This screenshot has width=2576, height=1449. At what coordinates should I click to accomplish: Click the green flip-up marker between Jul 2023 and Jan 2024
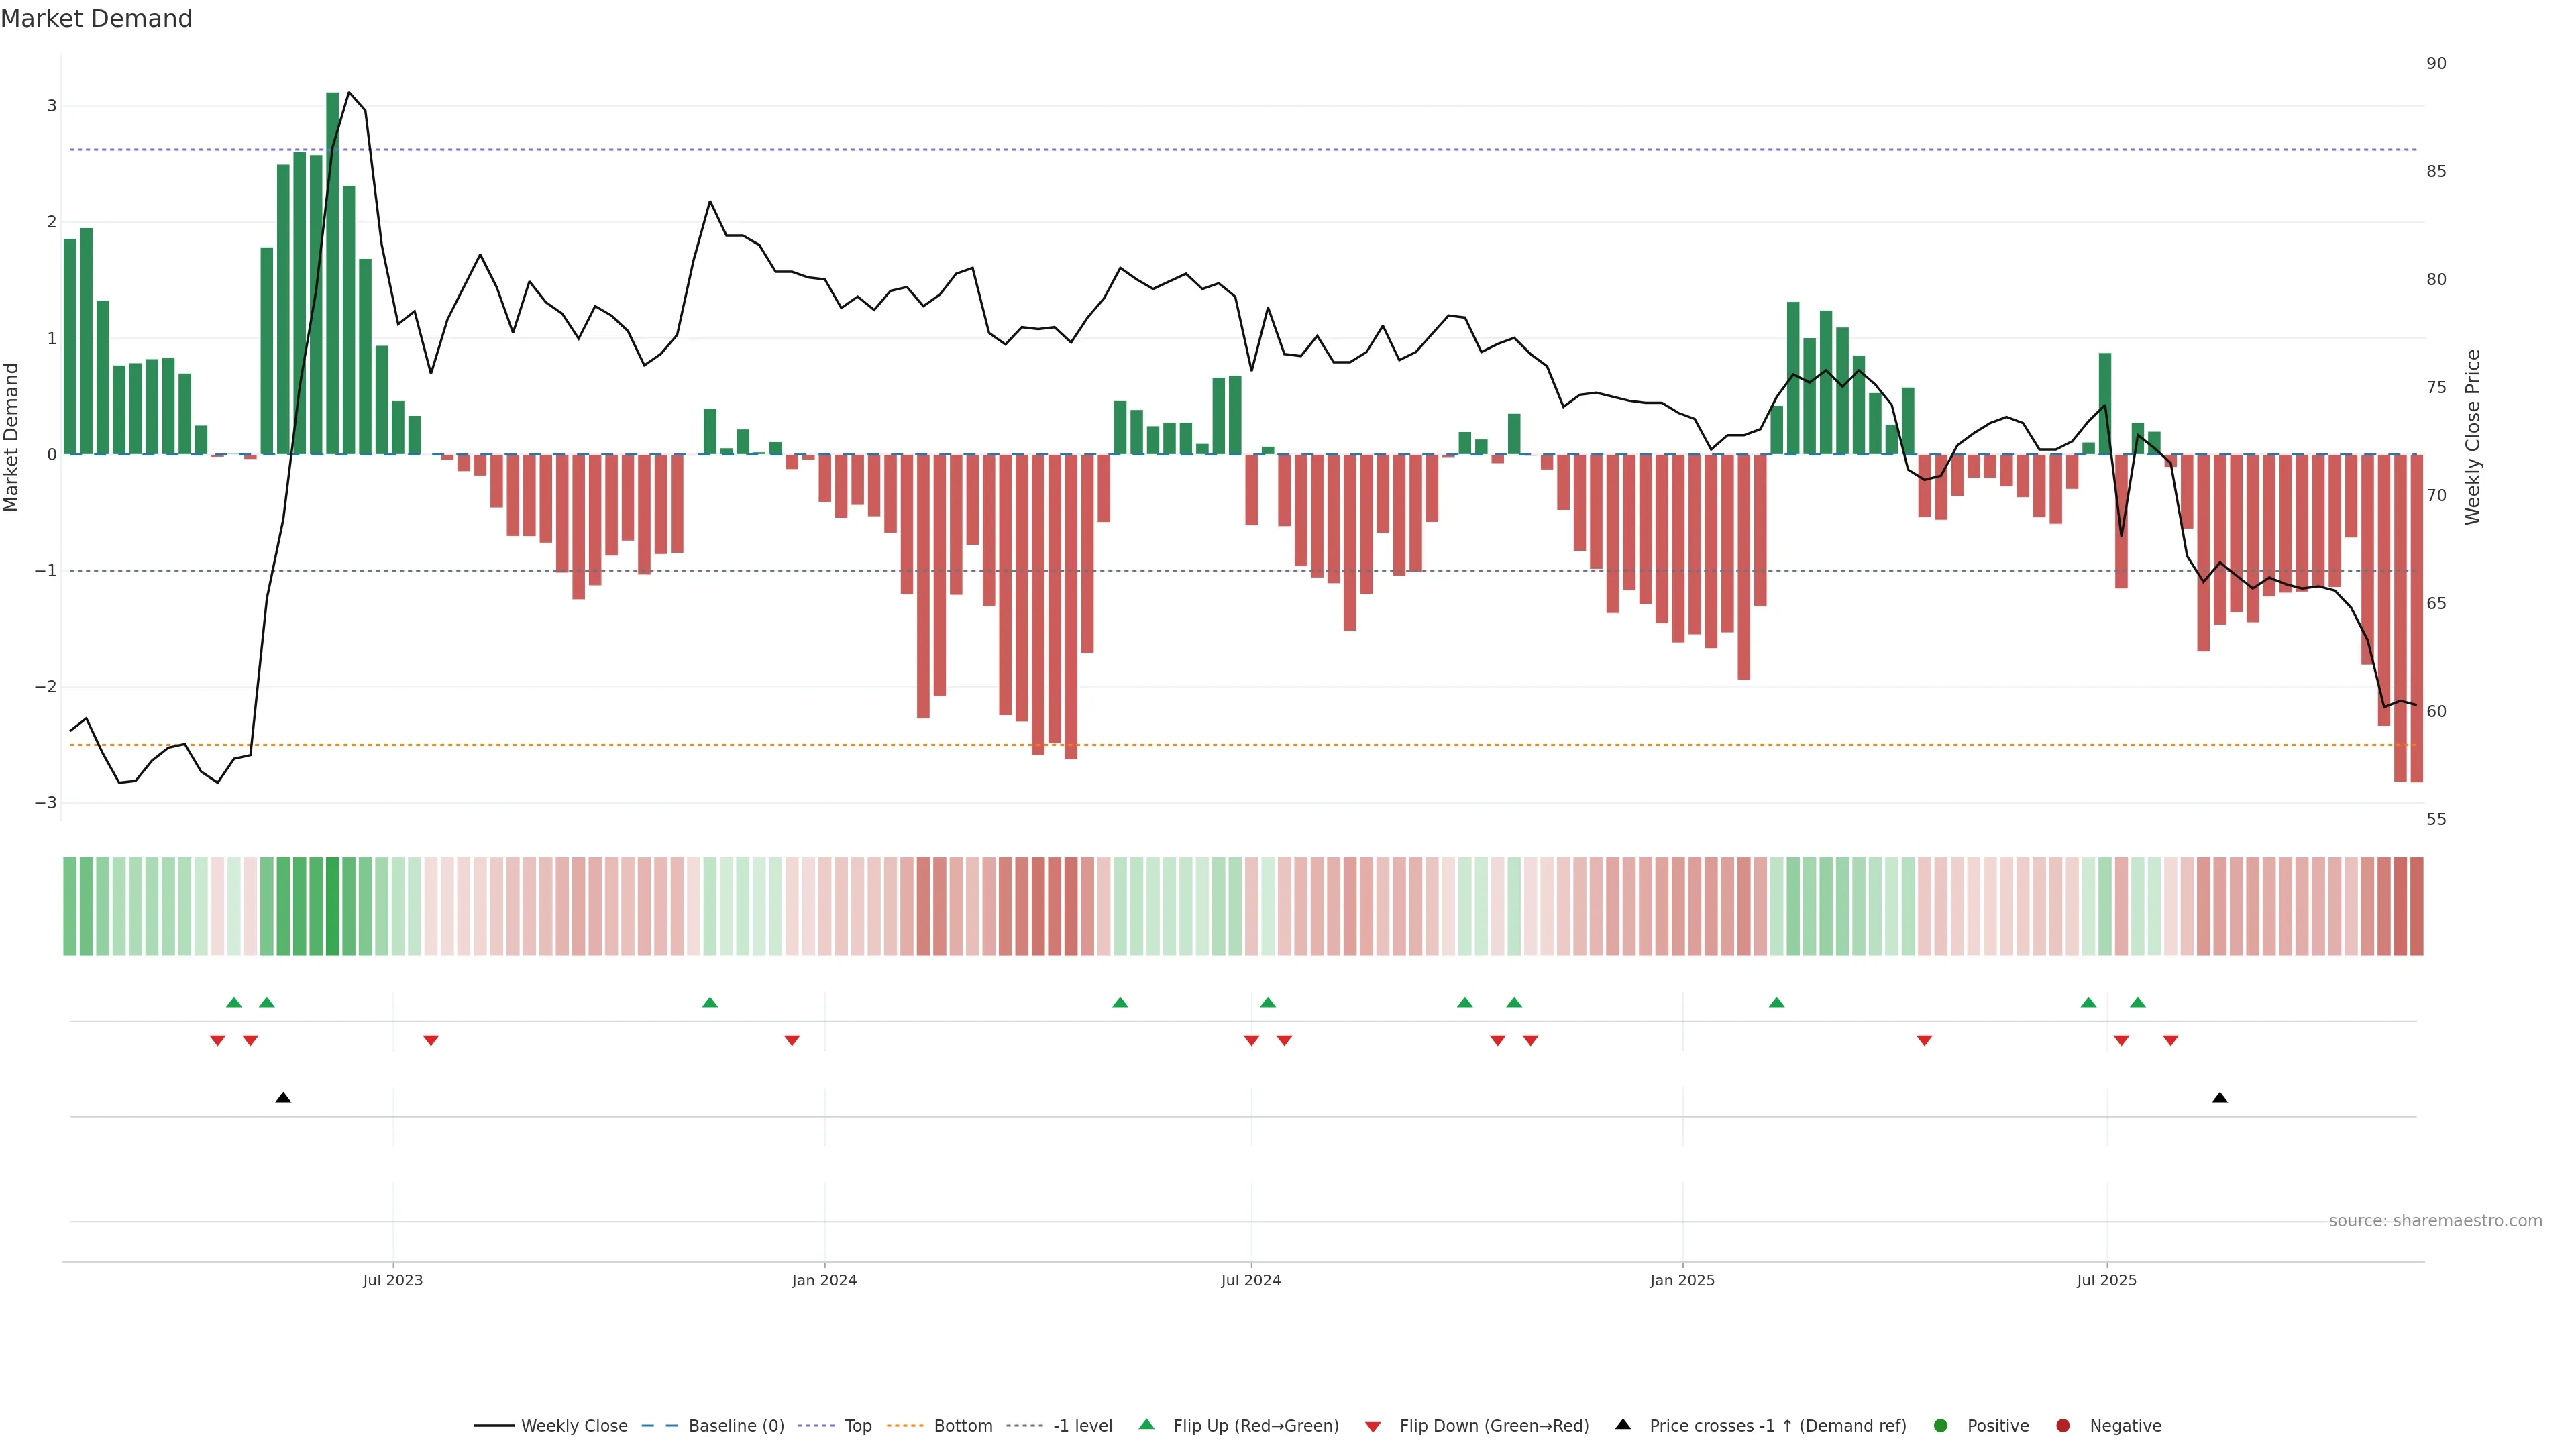(x=710, y=1002)
